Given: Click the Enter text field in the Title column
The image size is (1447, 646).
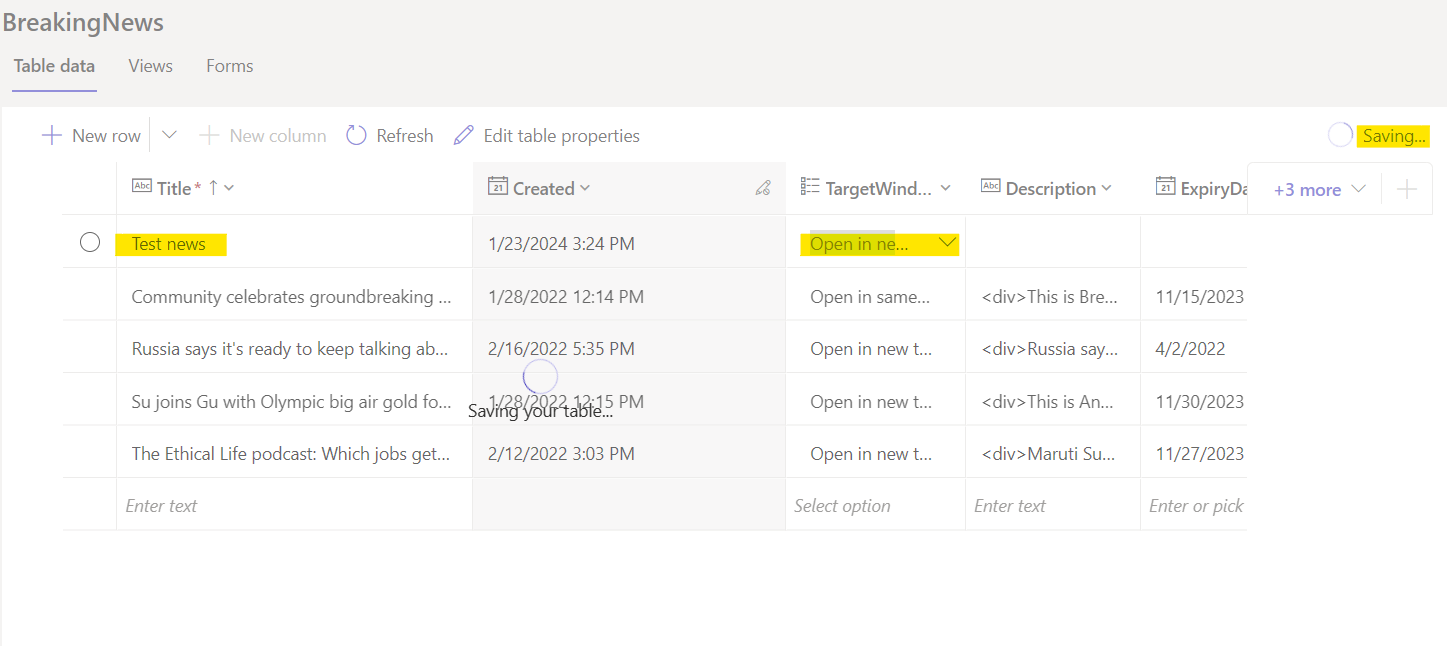Looking at the screenshot, I should pos(200,505).
